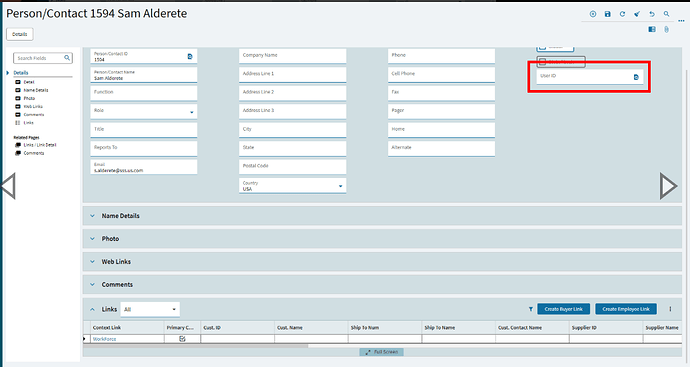Click the magnifier in Search Fields box
Screen dimensions: 690x367
tap(67, 58)
